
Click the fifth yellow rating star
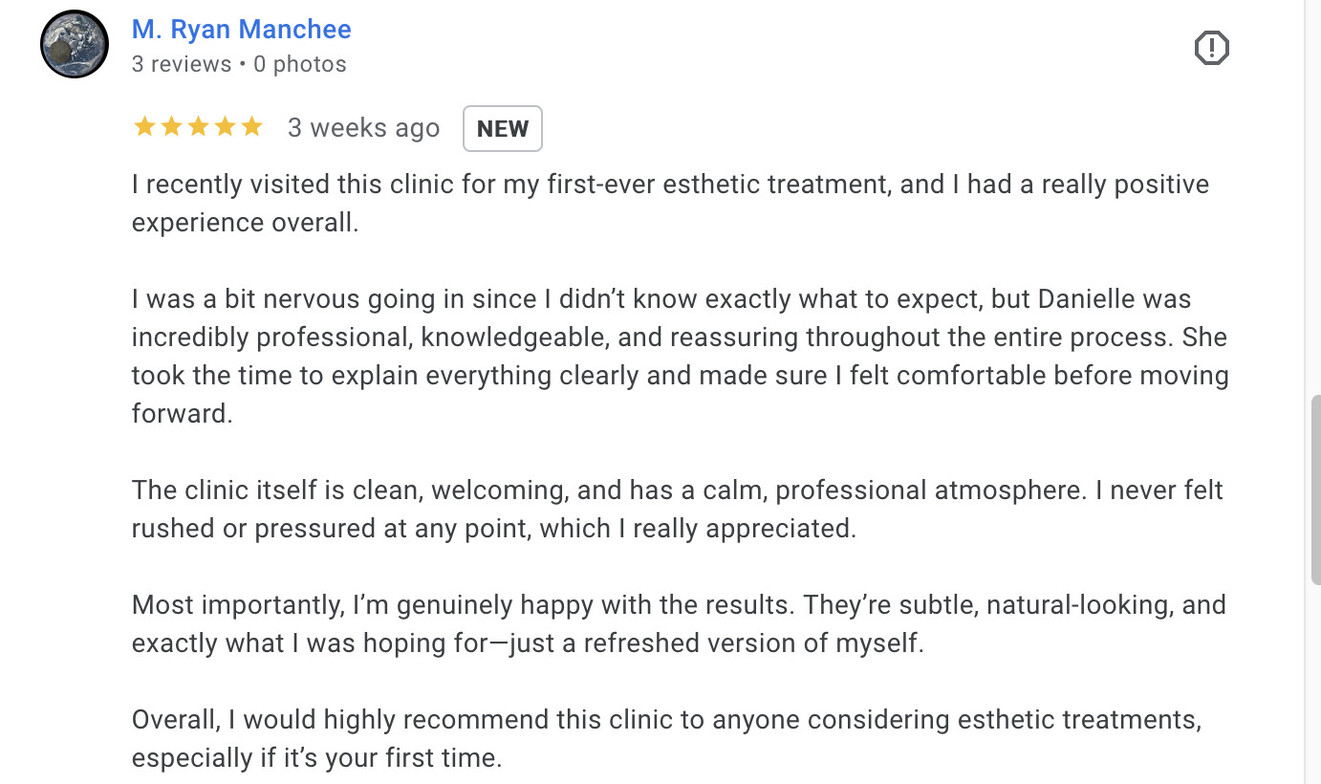[251, 127]
